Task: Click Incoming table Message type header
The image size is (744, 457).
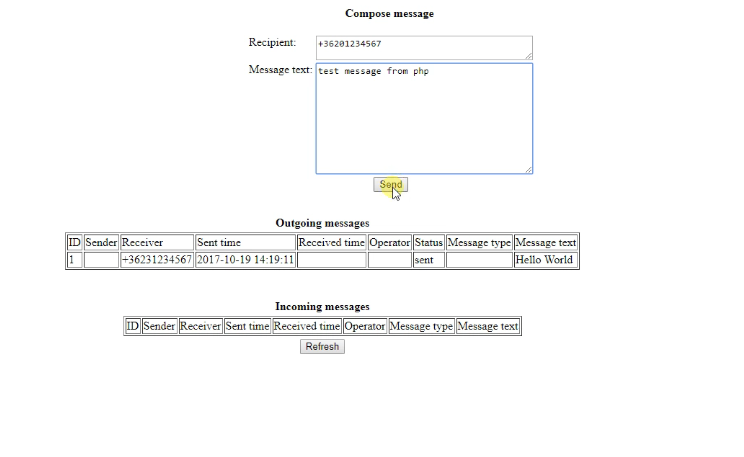Action: click(421, 326)
